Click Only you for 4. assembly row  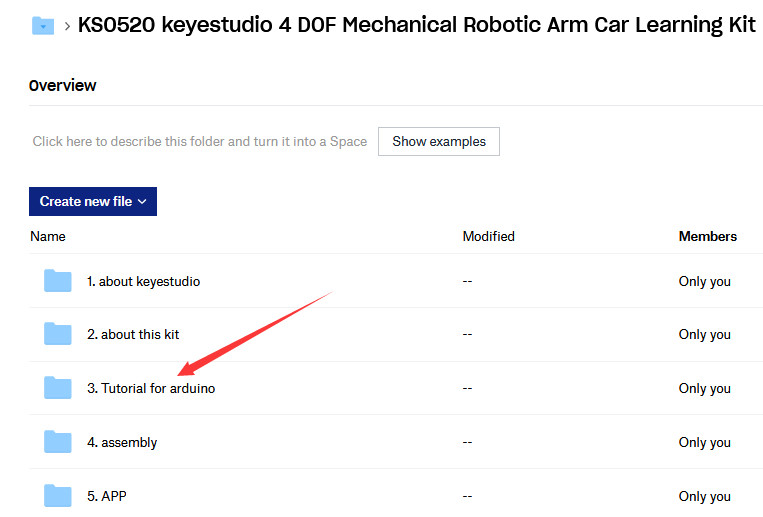(705, 443)
